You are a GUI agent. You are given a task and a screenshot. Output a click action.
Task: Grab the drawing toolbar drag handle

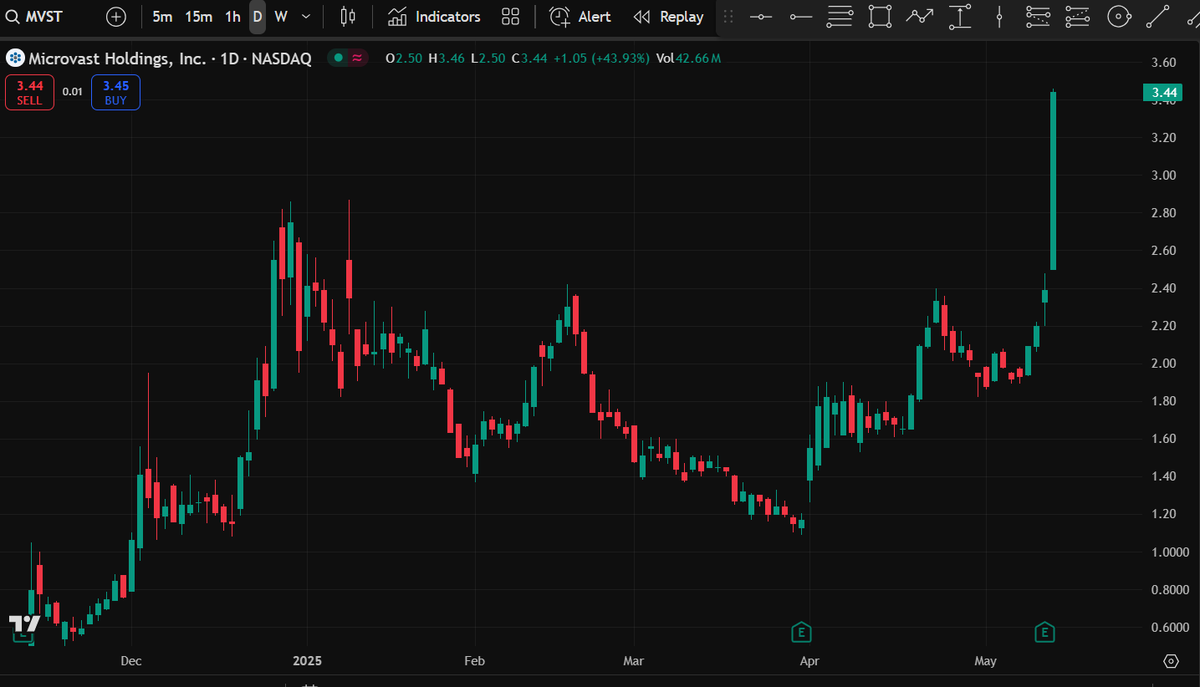click(x=728, y=17)
